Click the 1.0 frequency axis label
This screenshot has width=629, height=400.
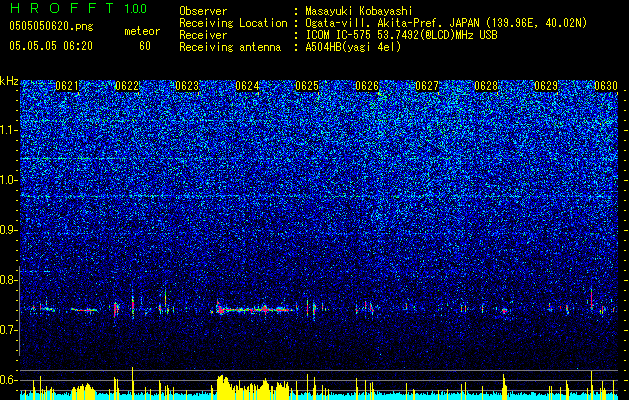(9, 180)
